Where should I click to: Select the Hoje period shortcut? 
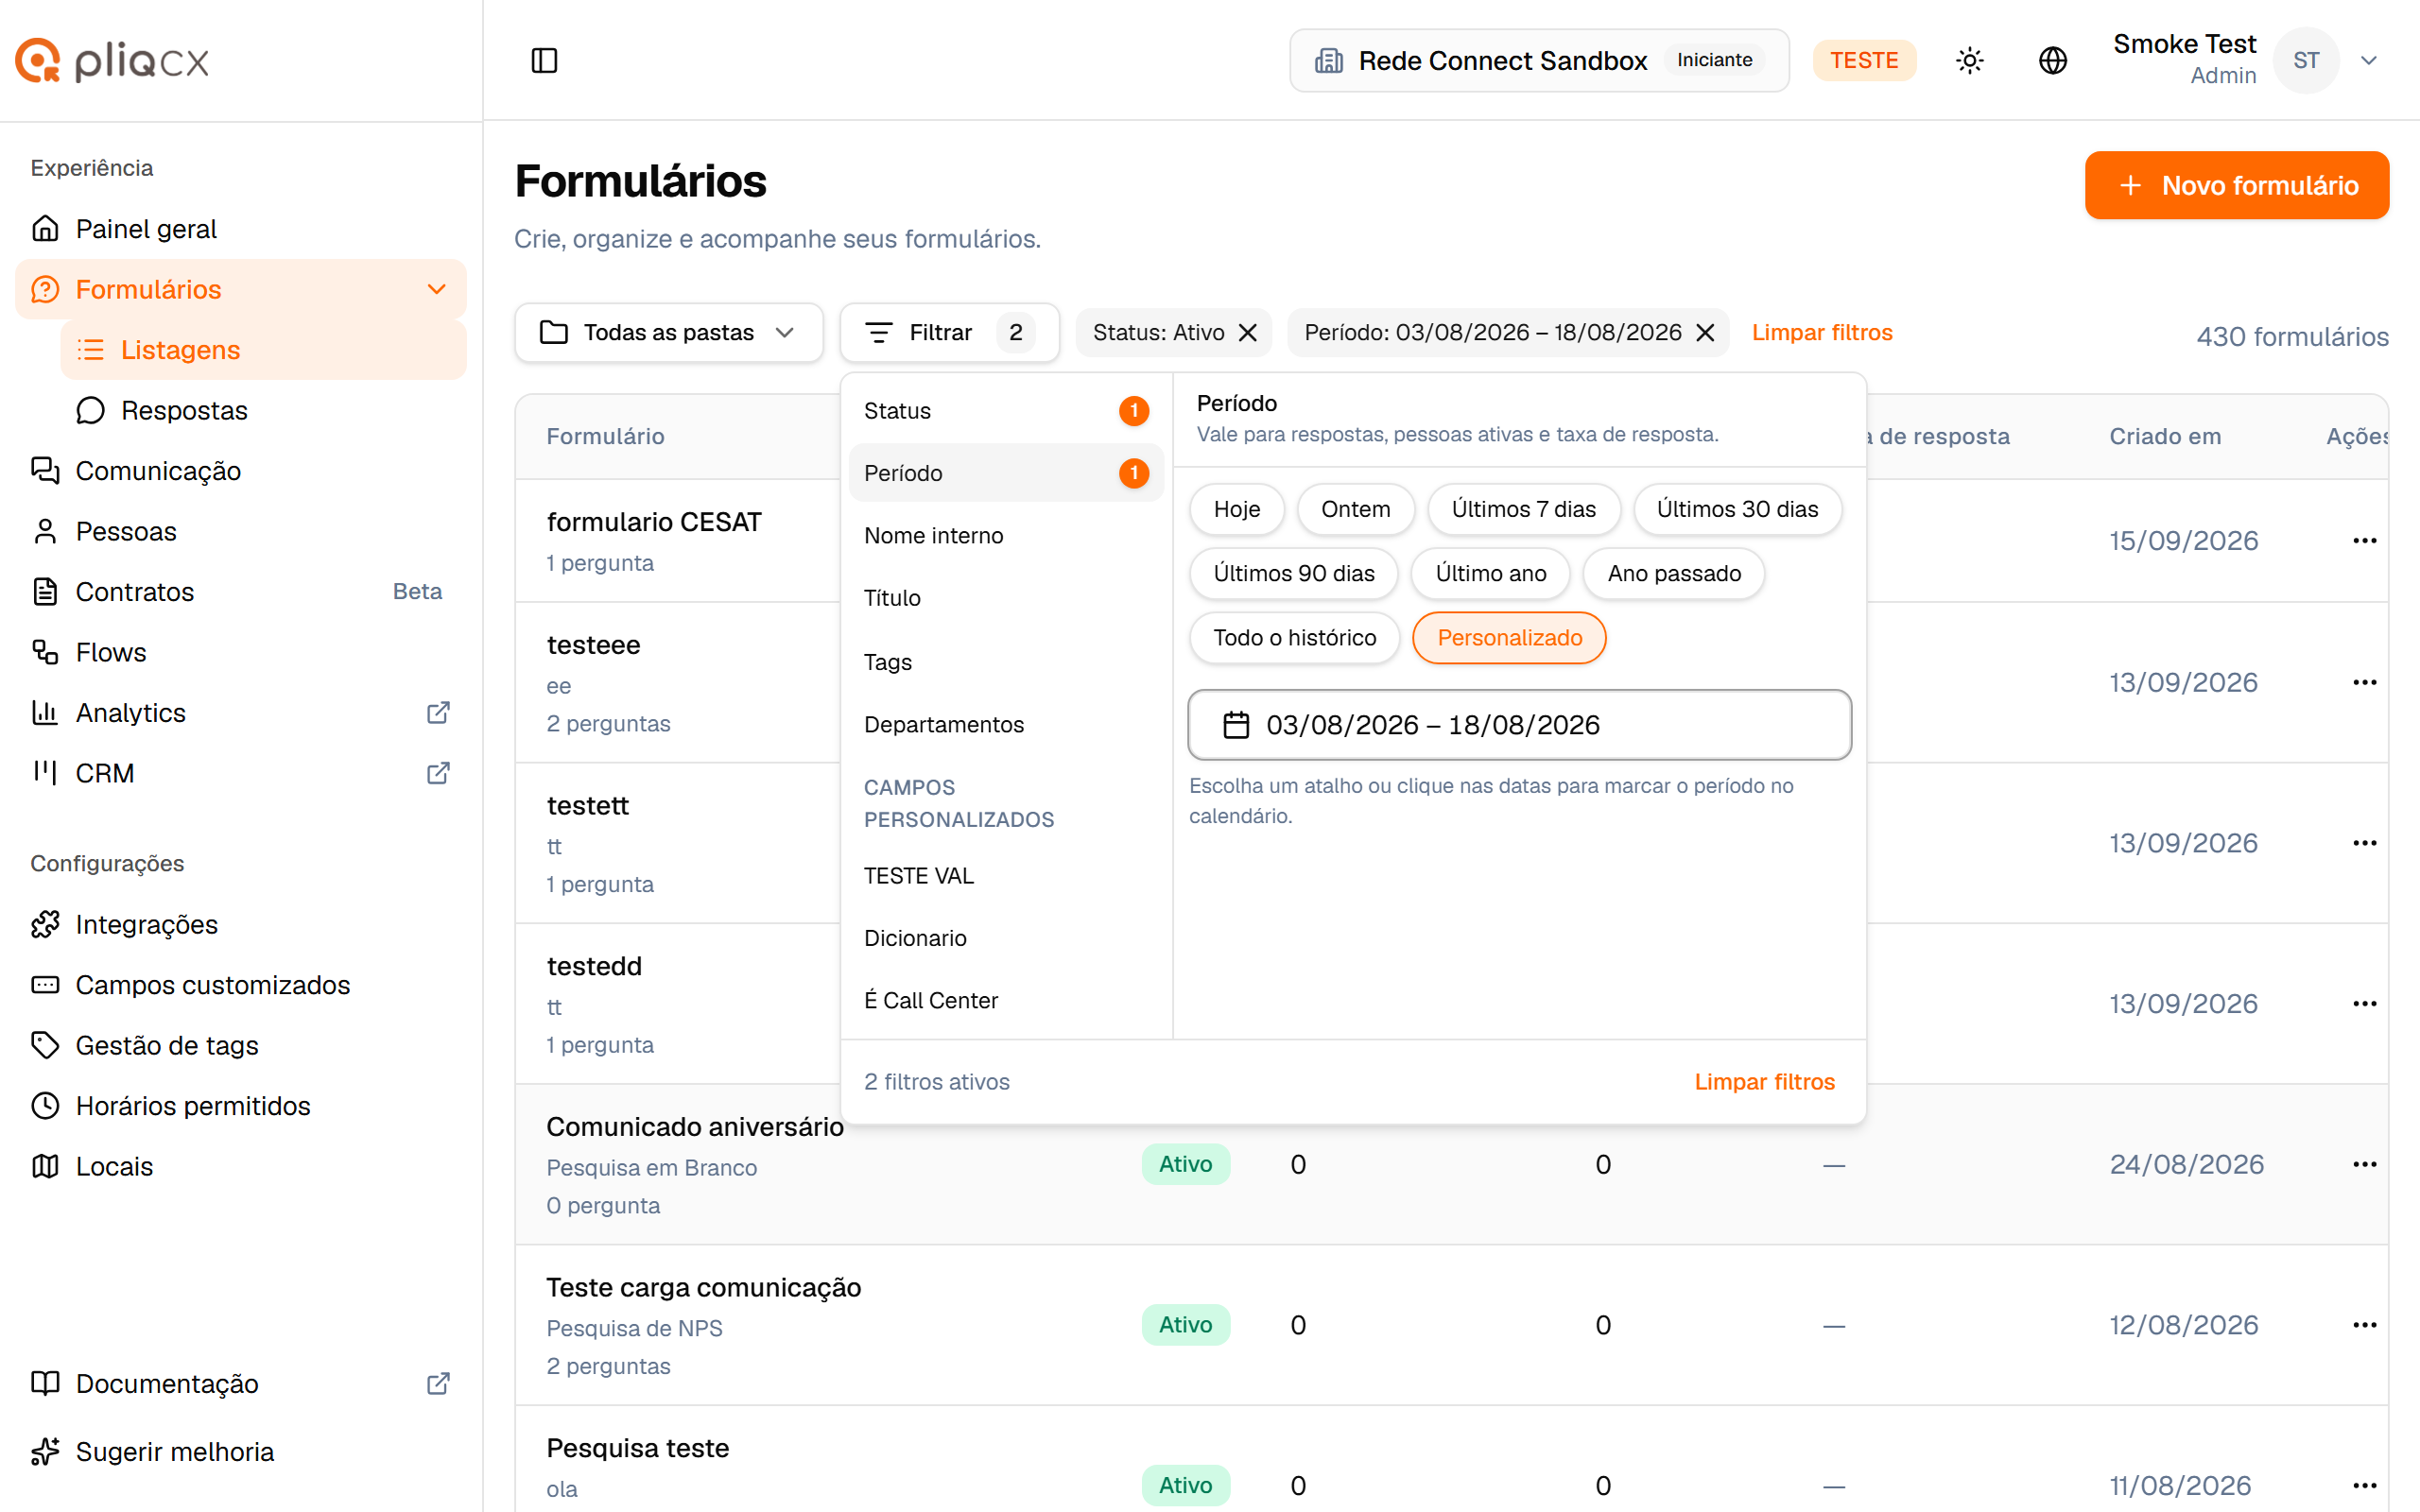click(x=1236, y=509)
